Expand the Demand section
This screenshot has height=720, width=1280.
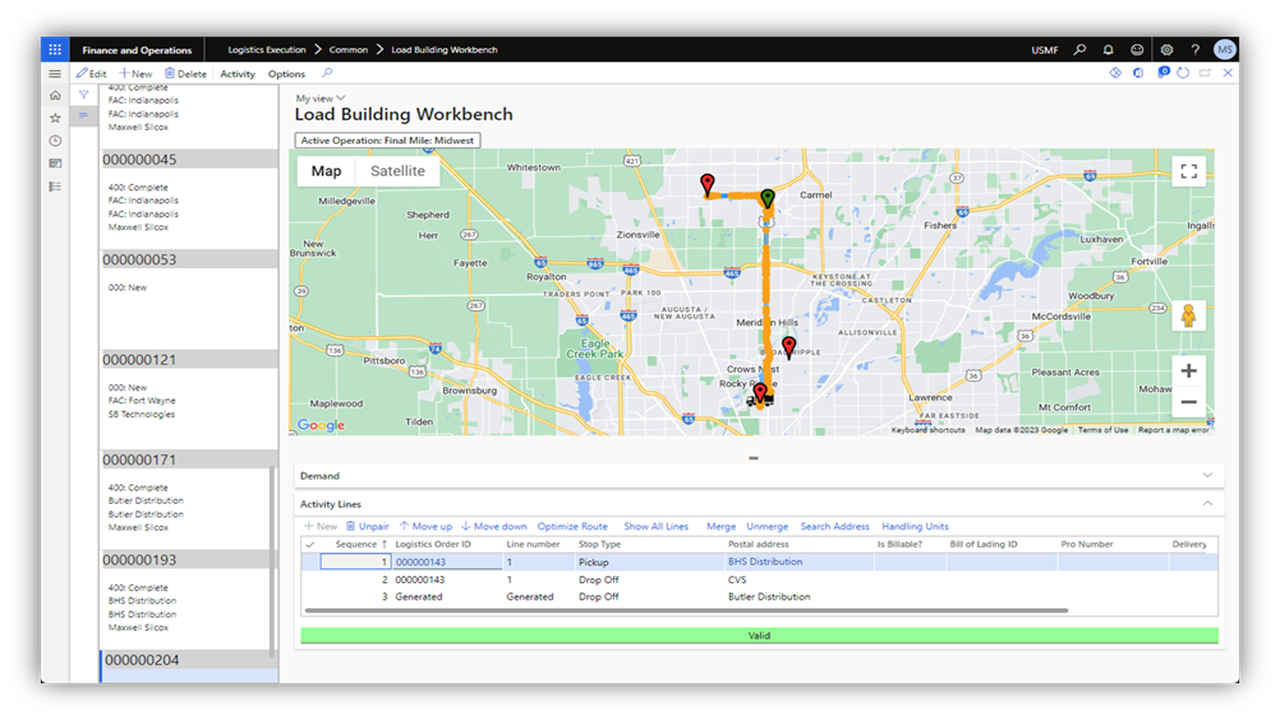point(758,476)
